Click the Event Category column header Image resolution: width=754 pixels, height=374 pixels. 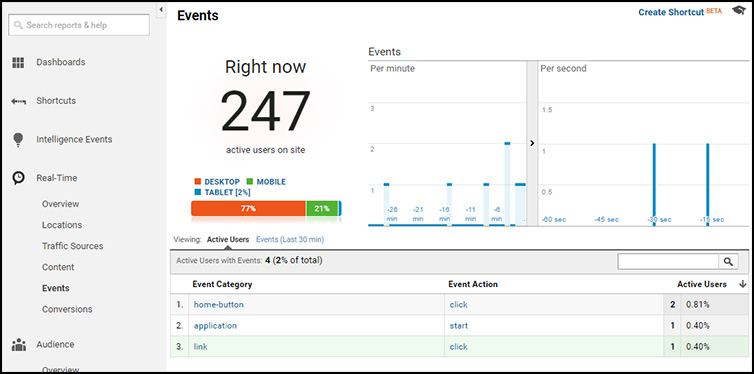[x=222, y=284]
